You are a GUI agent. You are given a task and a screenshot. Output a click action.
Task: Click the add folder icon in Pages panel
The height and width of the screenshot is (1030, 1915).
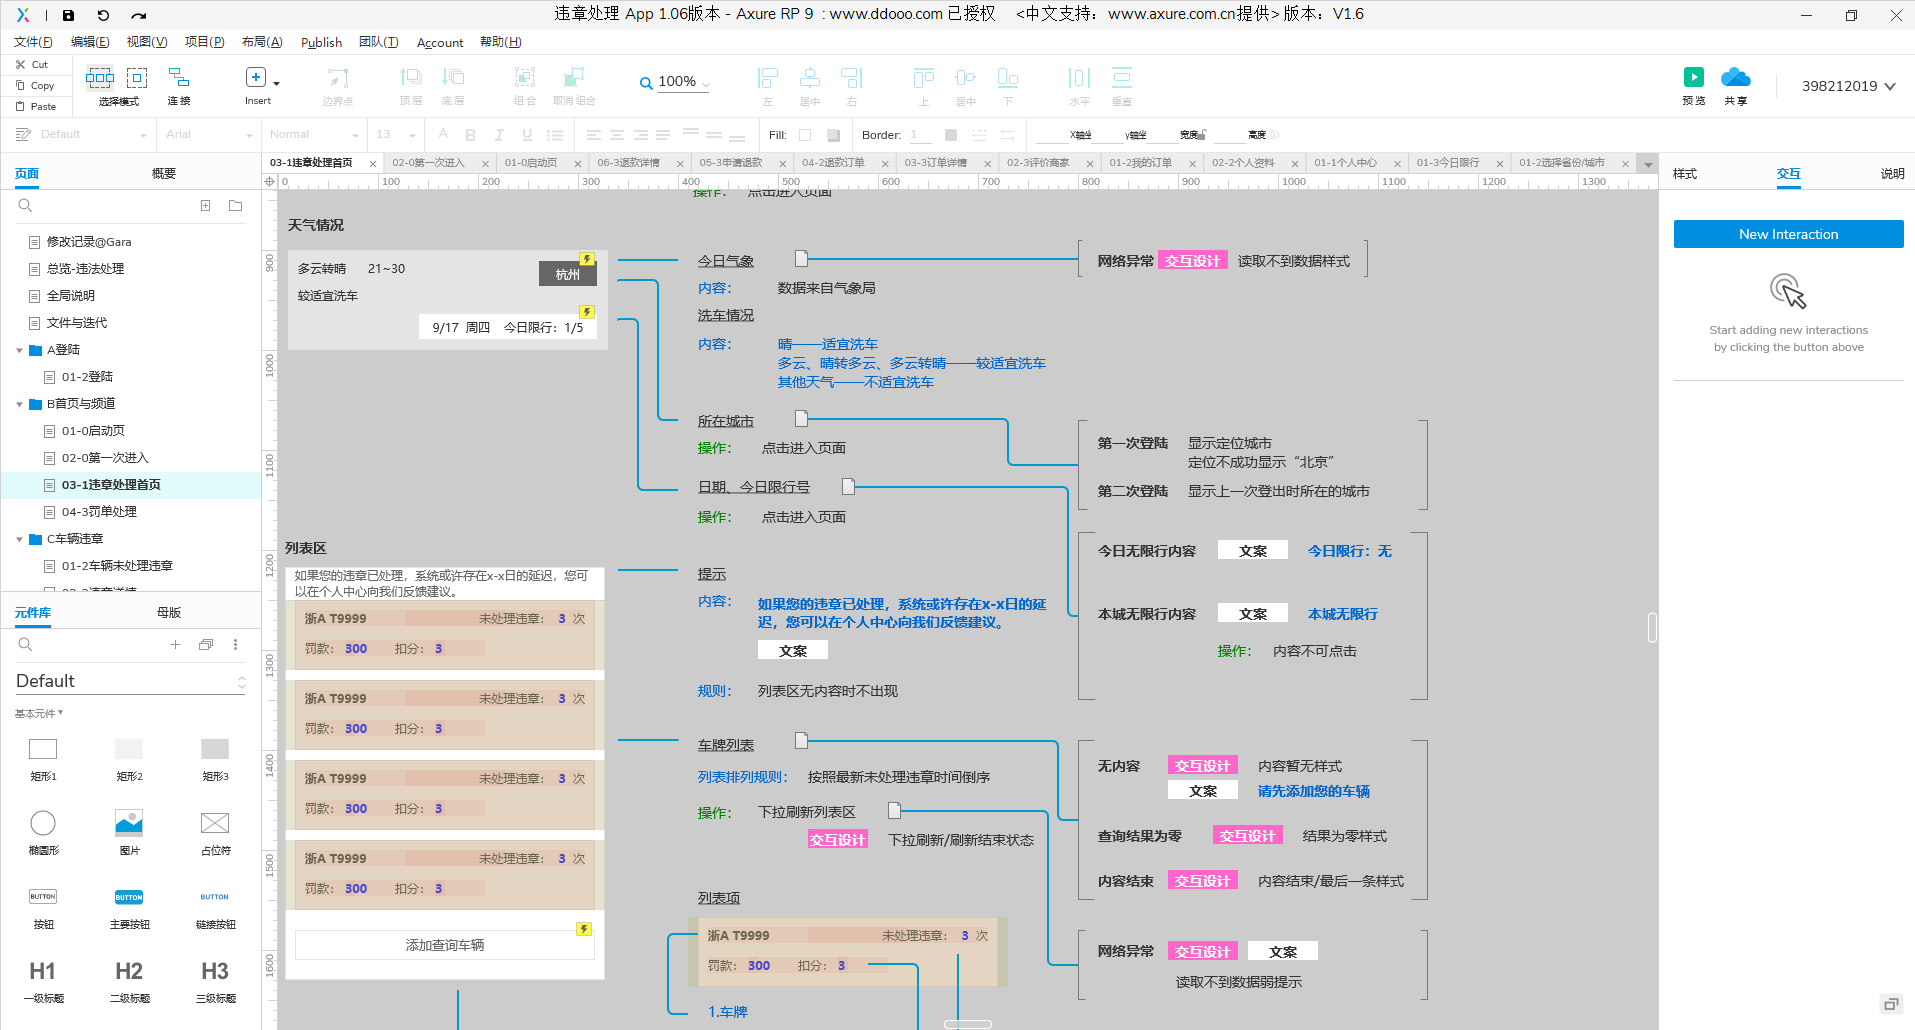coord(235,206)
